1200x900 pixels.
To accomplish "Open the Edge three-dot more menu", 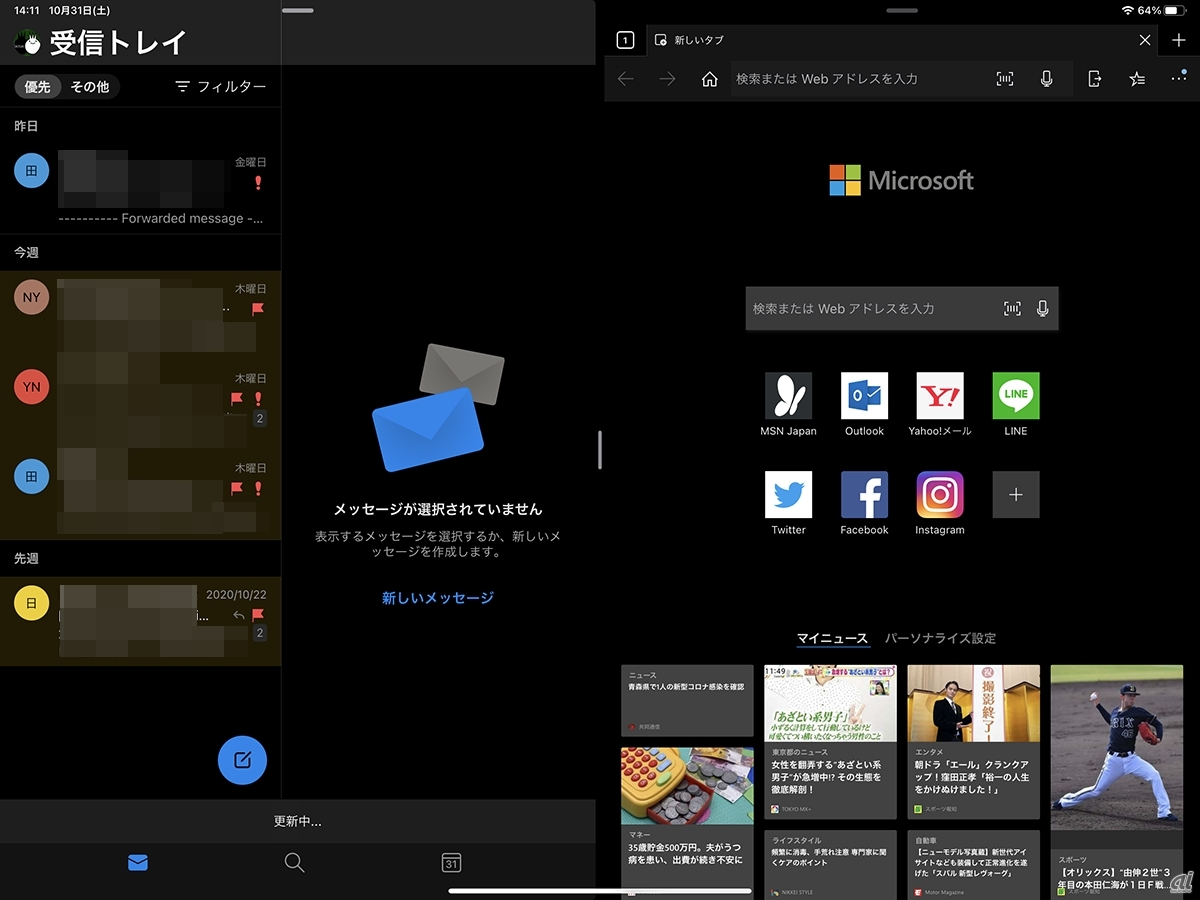I will [1179, 79].
